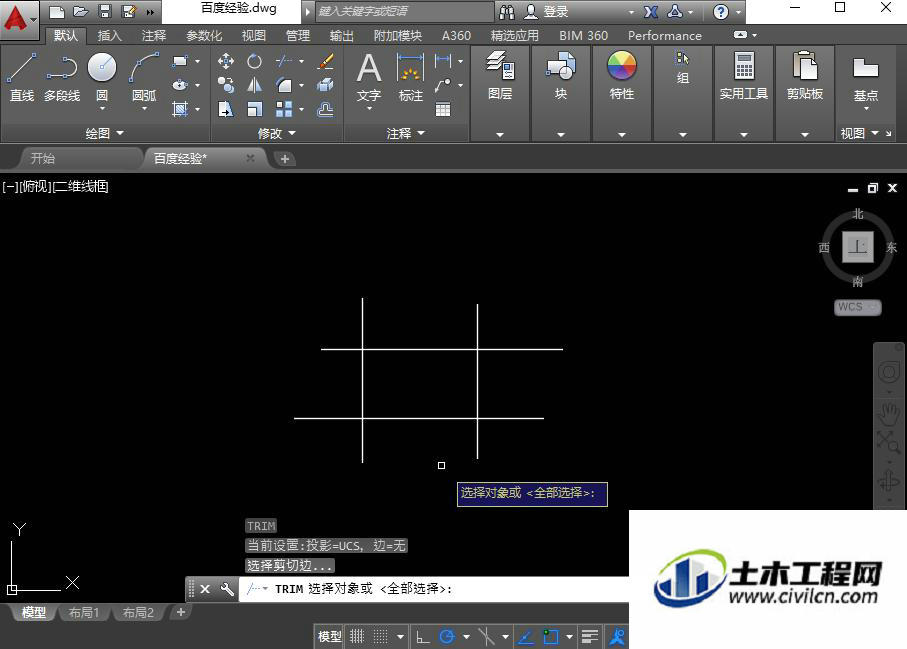
Task: Click the Rectangle tool icon
Action: coord(180,61)
